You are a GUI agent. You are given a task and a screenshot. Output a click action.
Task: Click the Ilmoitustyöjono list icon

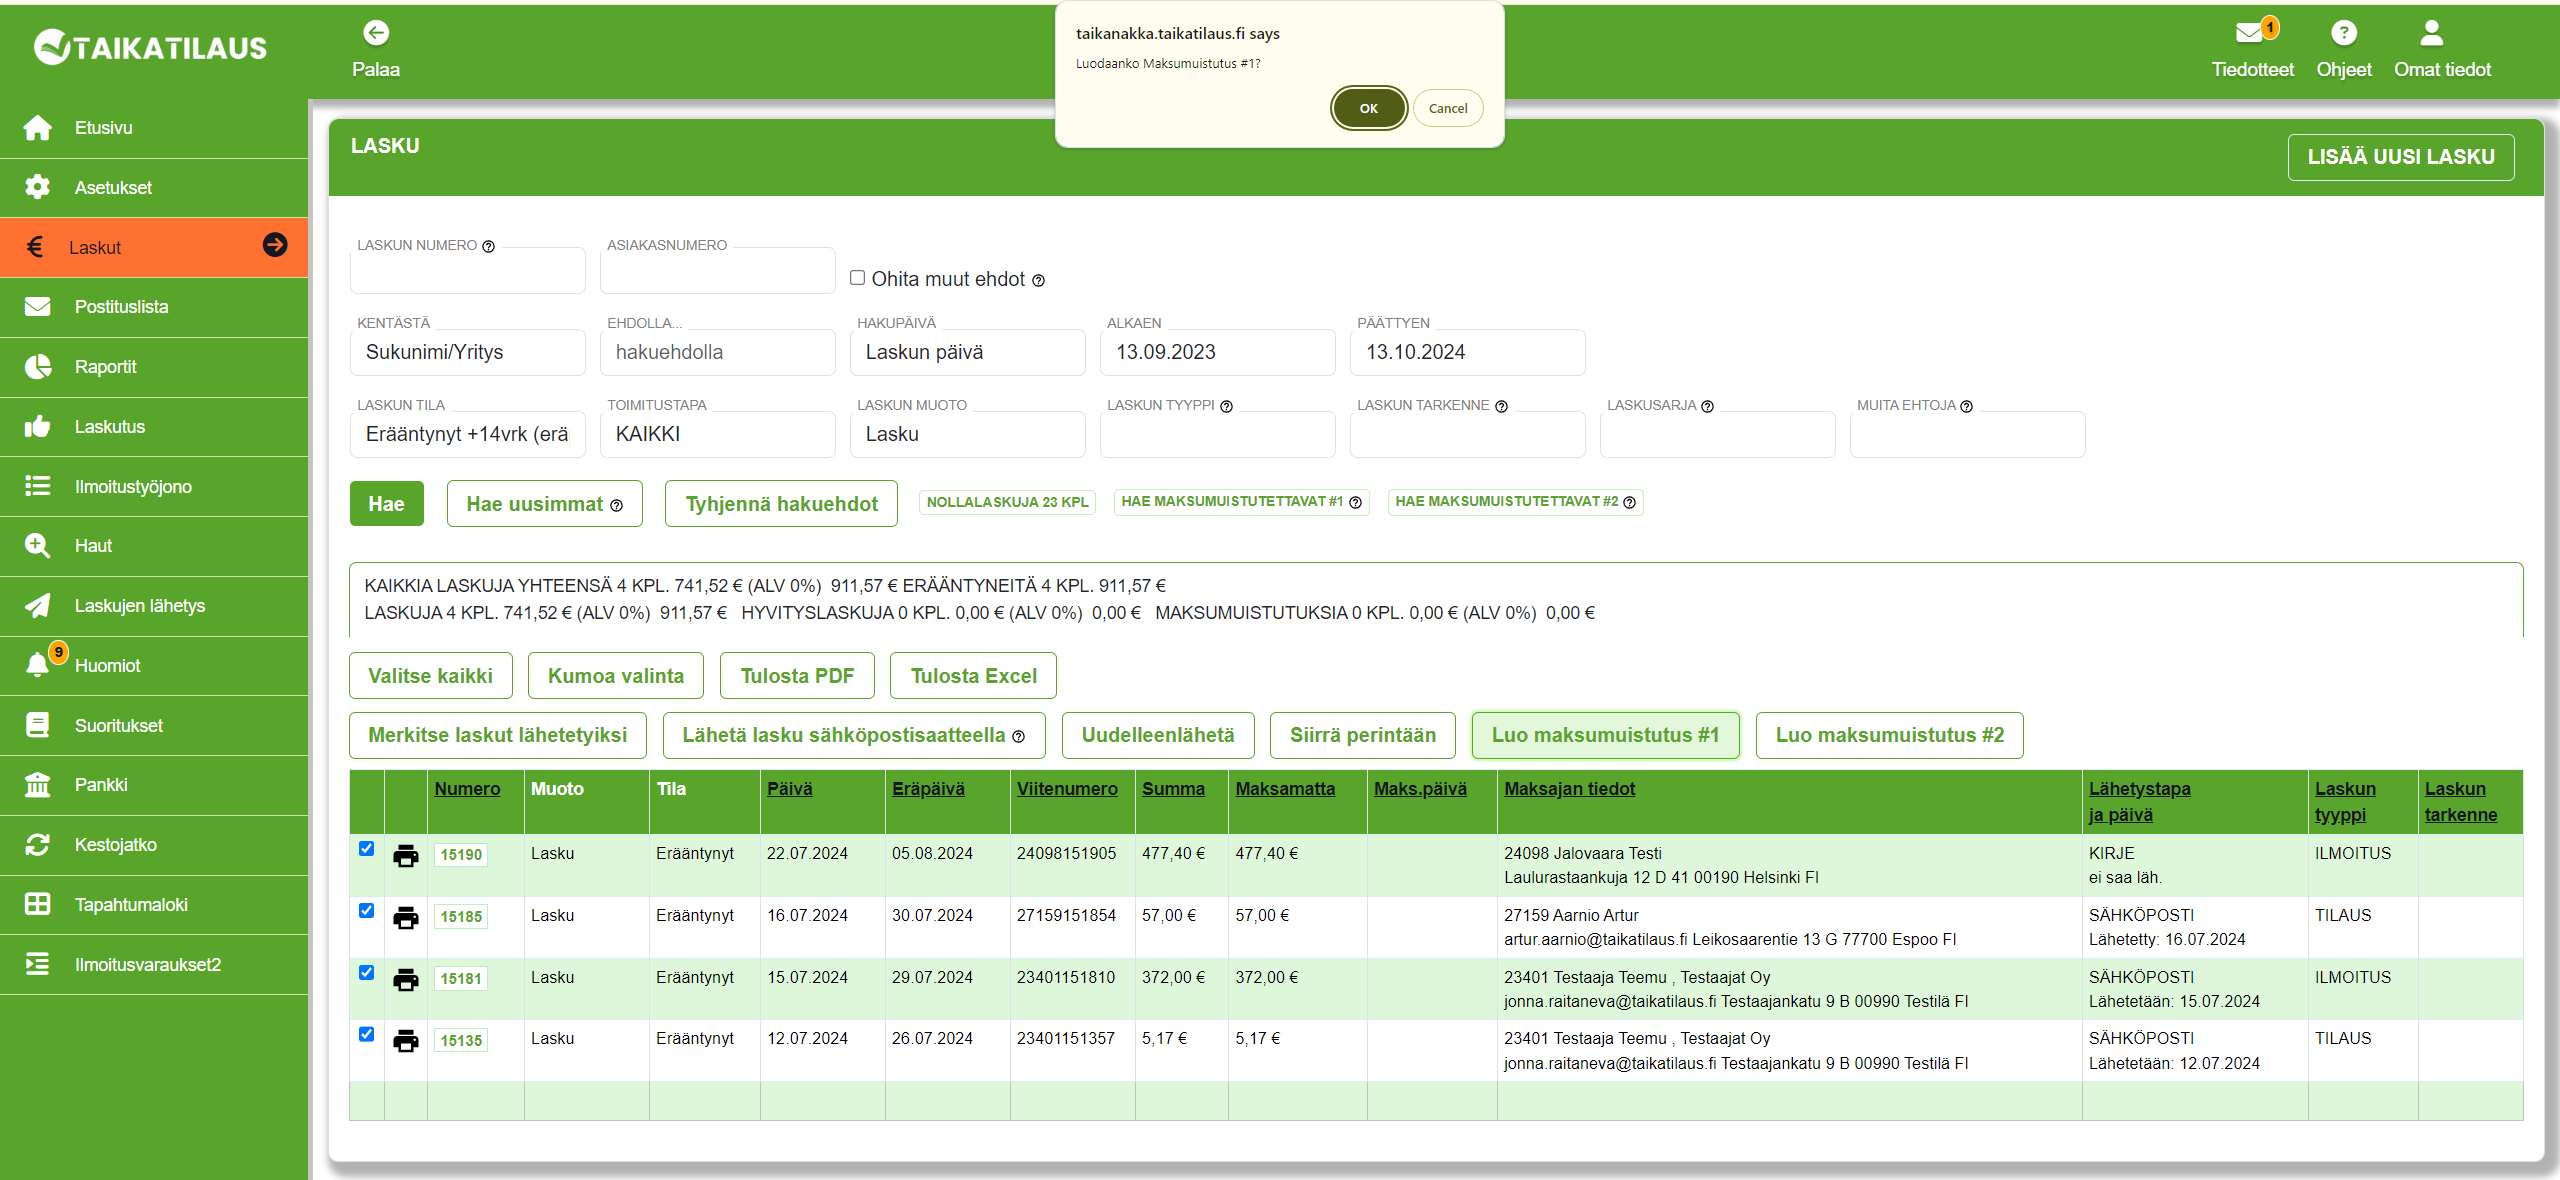37,486
